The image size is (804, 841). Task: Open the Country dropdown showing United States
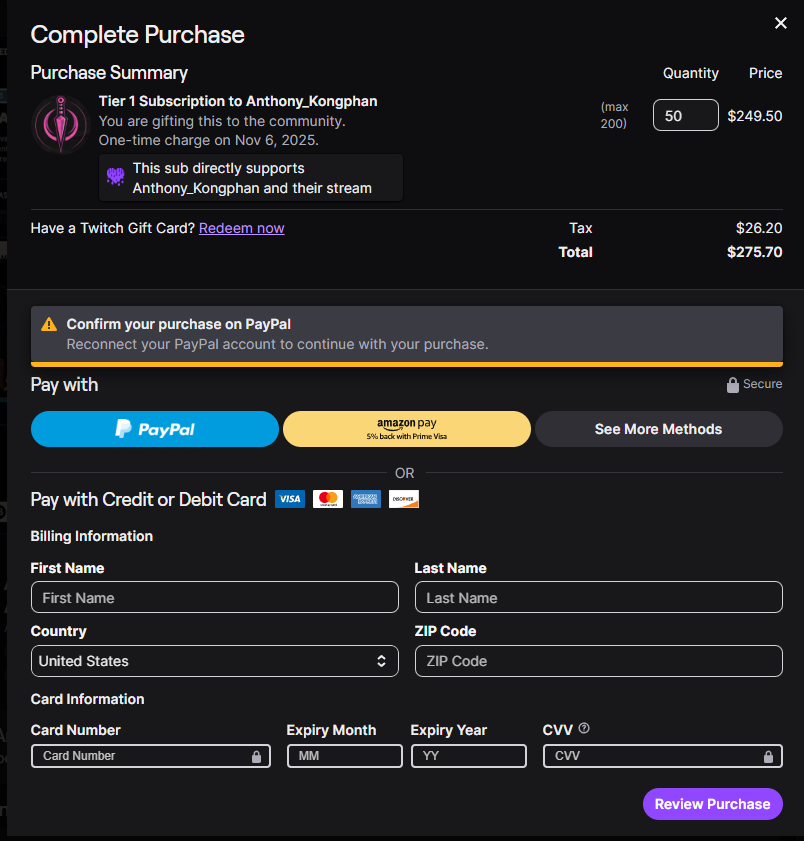[x=215, y=661]
